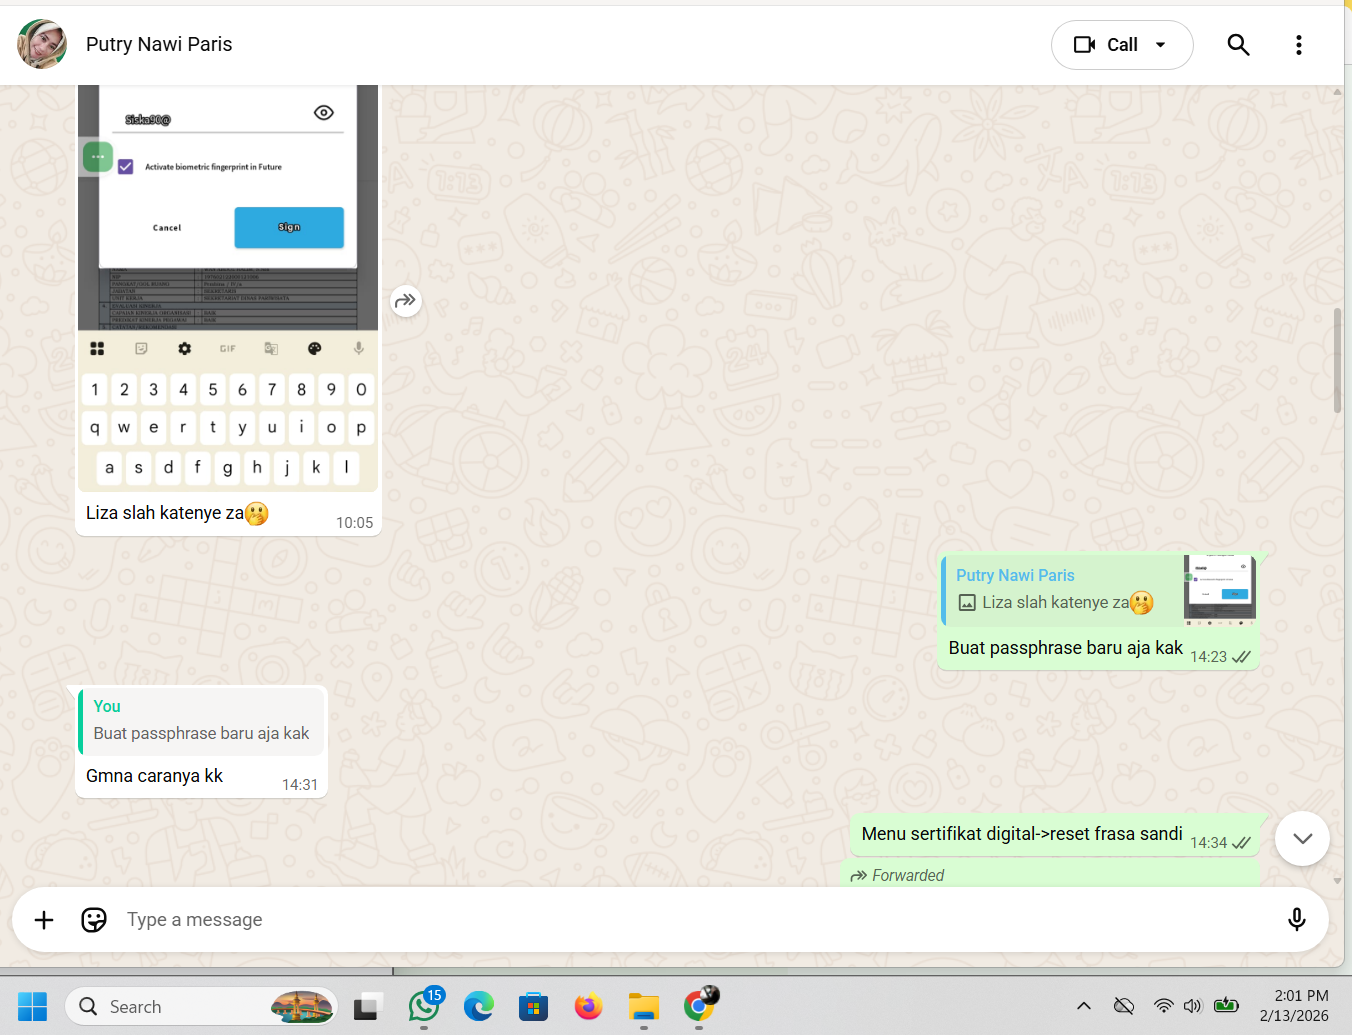Open the attachment plus icon
This screenshot has height=1035, width=1352.
pos(44,920)
